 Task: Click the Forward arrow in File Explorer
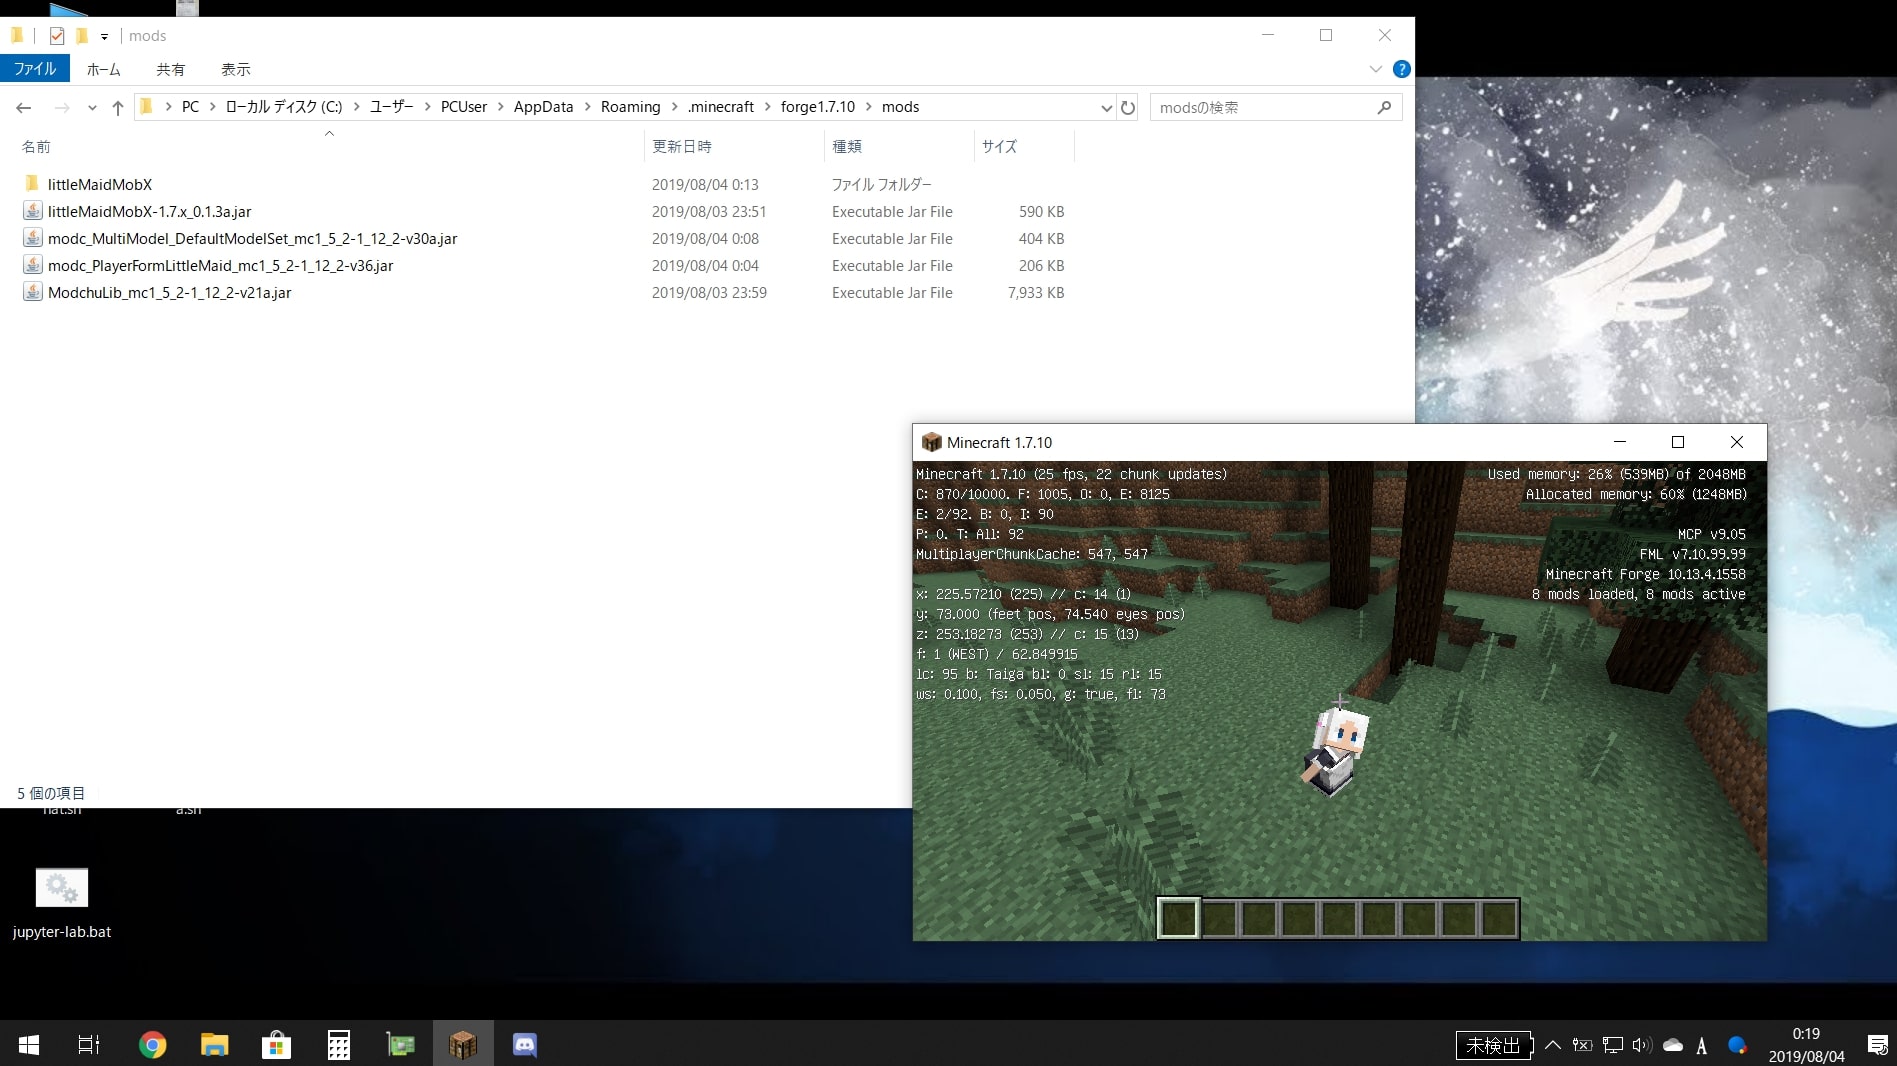(x=62, y=107)
